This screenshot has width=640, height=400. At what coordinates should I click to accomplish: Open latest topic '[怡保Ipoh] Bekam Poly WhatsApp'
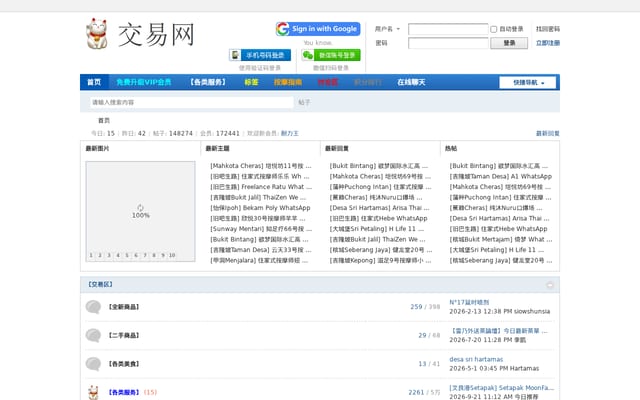[260, 208]
